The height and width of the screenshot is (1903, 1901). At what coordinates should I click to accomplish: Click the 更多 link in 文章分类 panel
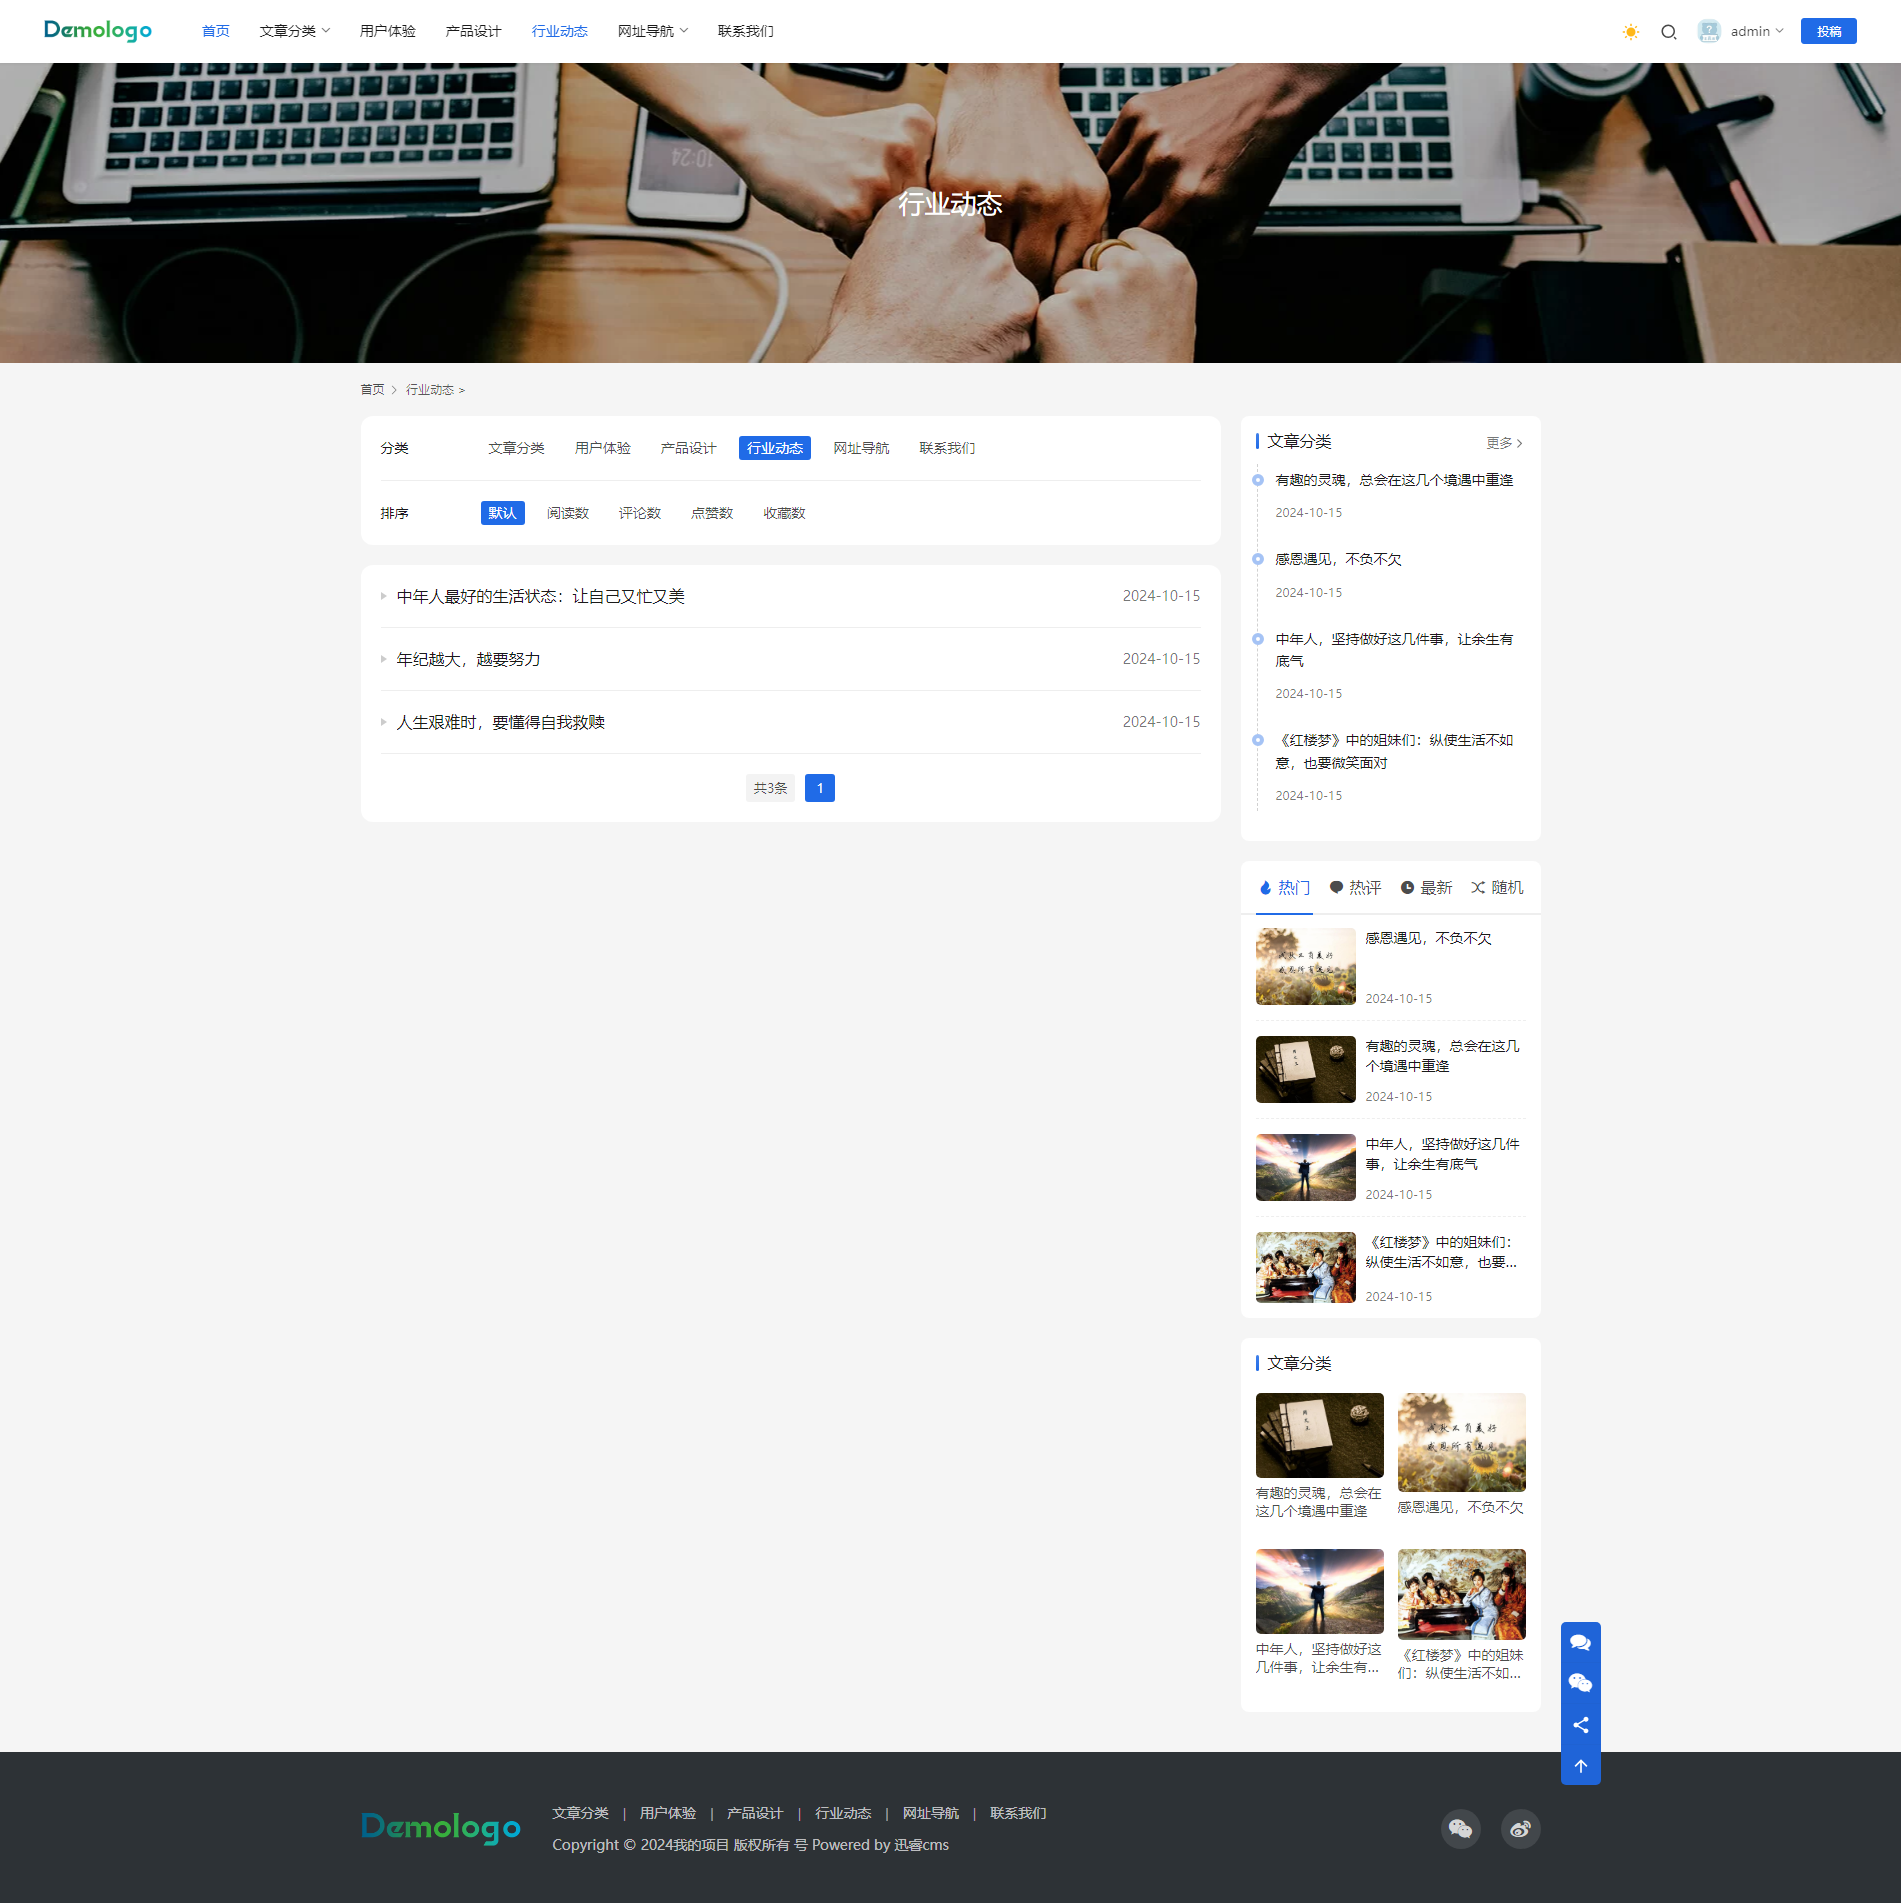point(1503,443)
